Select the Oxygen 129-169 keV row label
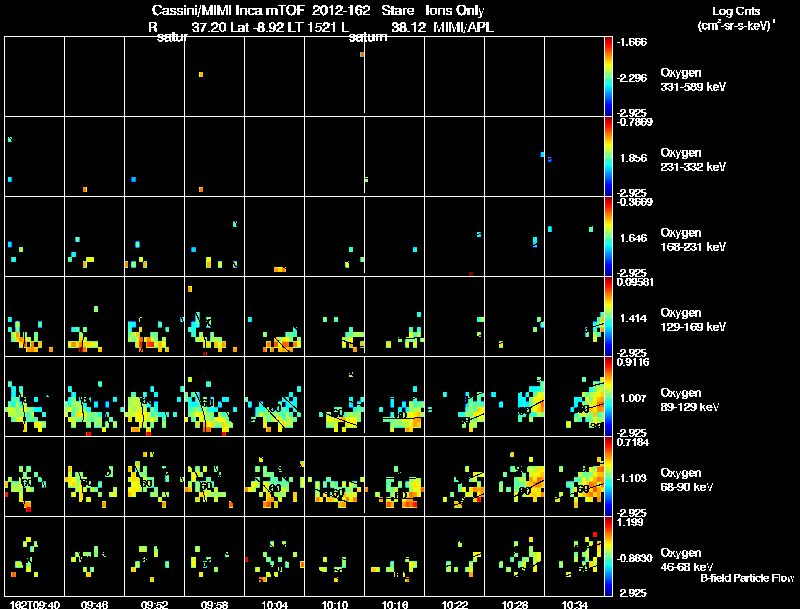The image size is (800, 609). pyautogui.click(x=693, y=320)
